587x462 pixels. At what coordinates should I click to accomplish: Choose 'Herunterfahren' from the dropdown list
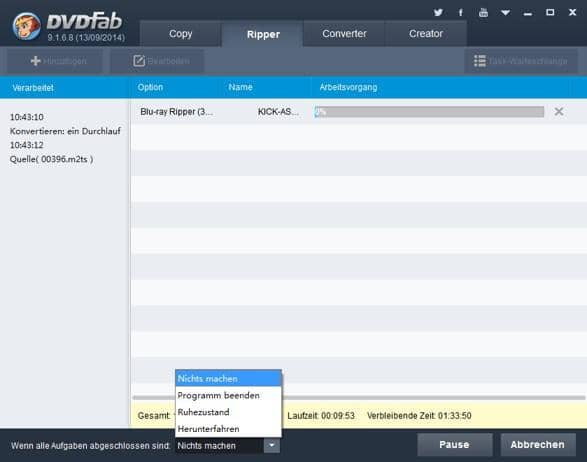point(228,429)
